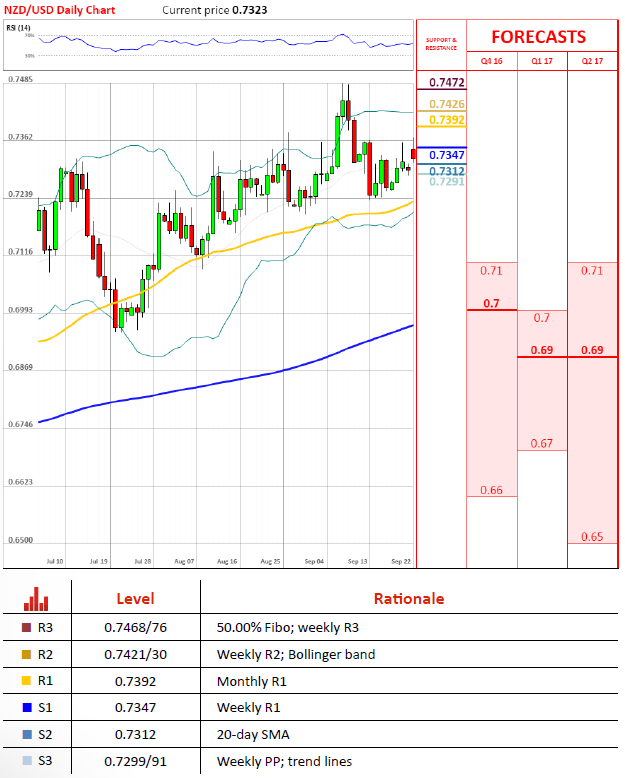Click the 'Support & Resistance' column header
Screen dimensions: 625x778
pos(441,44)
